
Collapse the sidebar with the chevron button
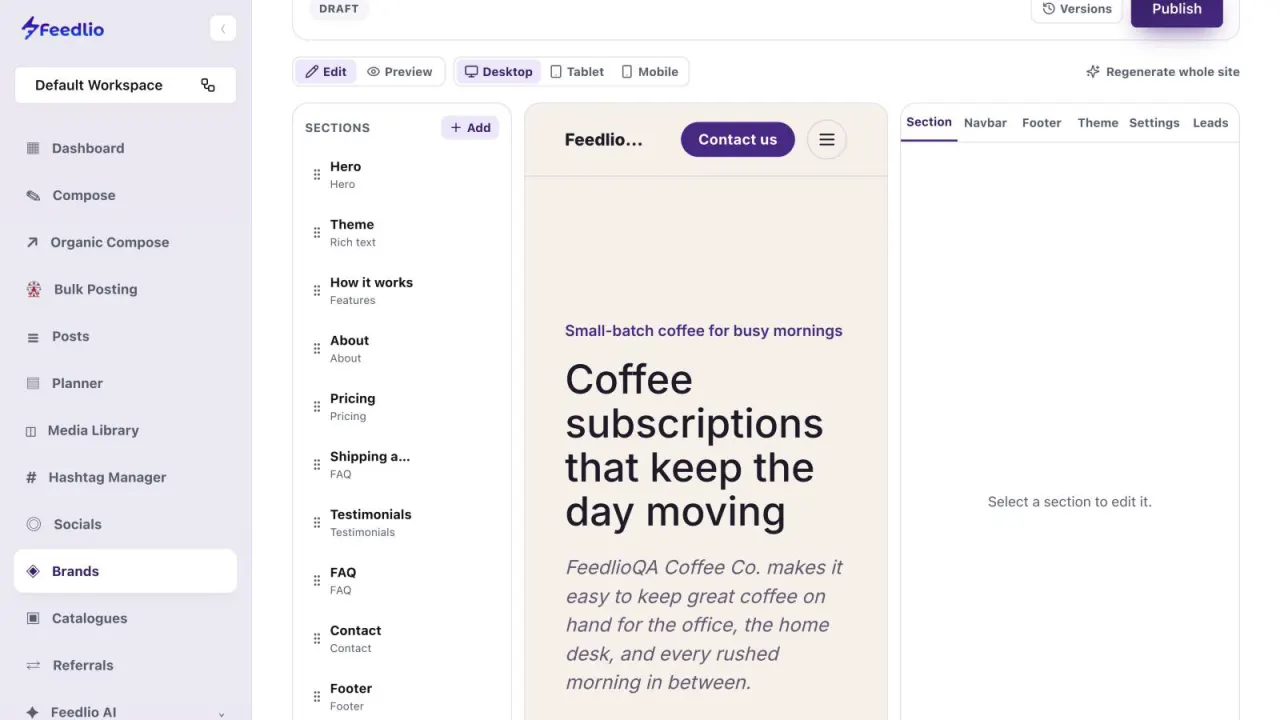(x=222, y=29)
